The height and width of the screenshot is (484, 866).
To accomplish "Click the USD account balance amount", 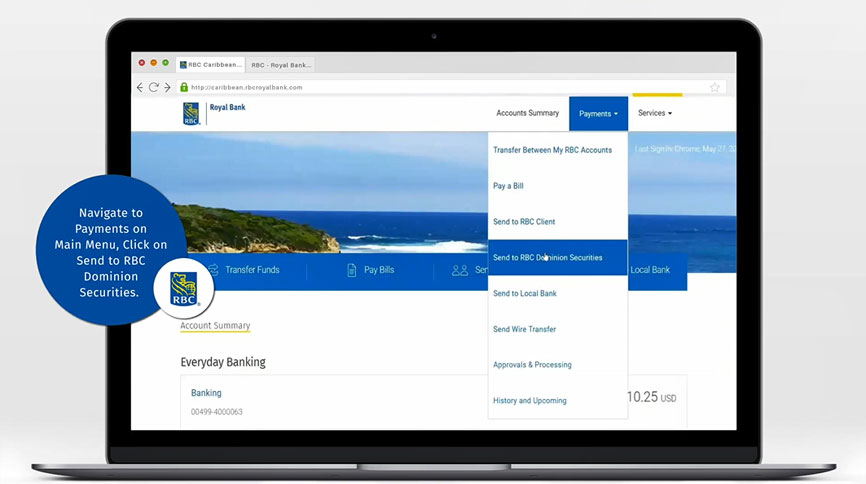I will (651, 397).
